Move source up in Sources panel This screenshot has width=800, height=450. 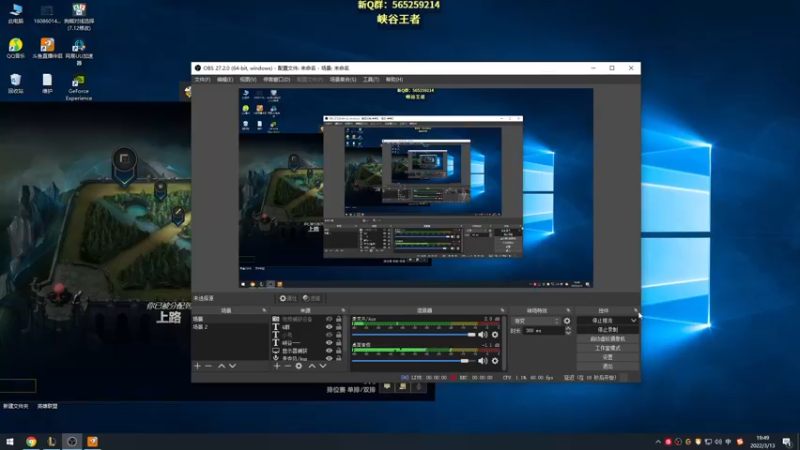click(312, 366)
